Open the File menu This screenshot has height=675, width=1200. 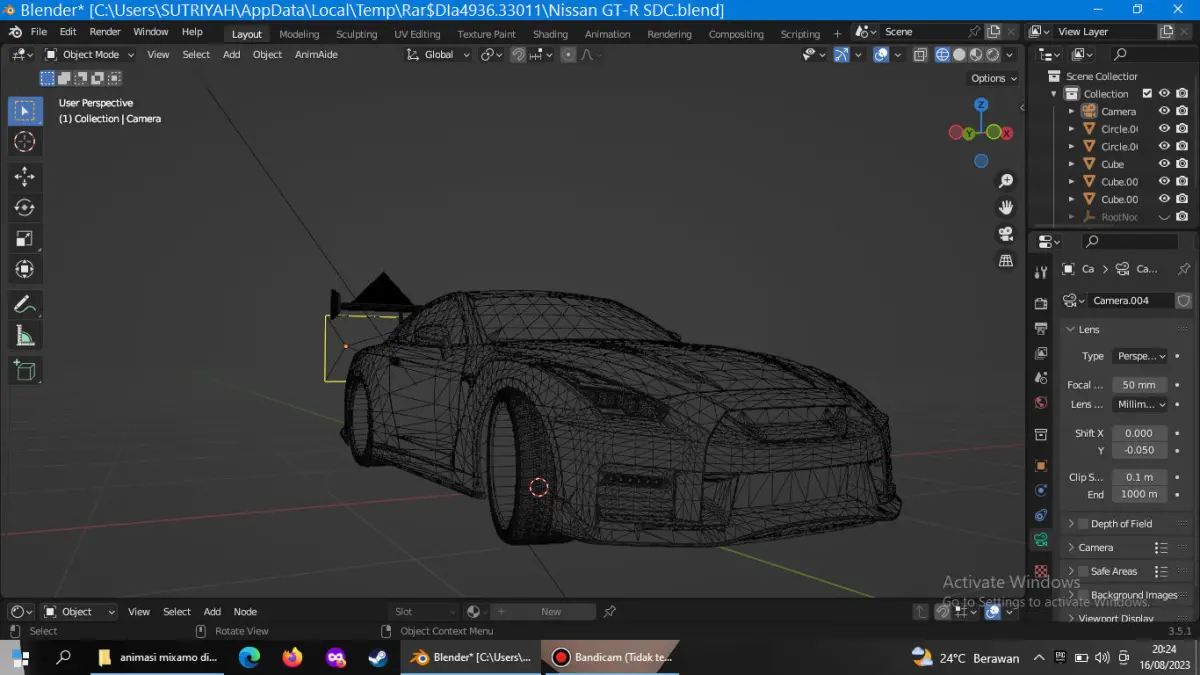pos(39,32)
